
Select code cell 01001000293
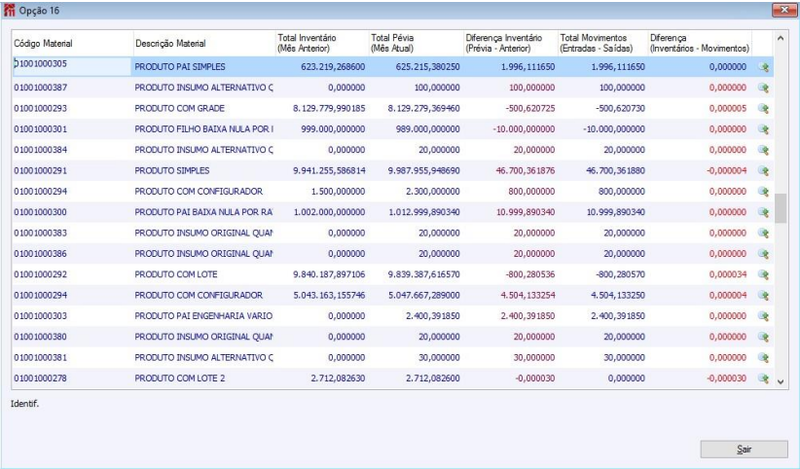coord(72,109)
